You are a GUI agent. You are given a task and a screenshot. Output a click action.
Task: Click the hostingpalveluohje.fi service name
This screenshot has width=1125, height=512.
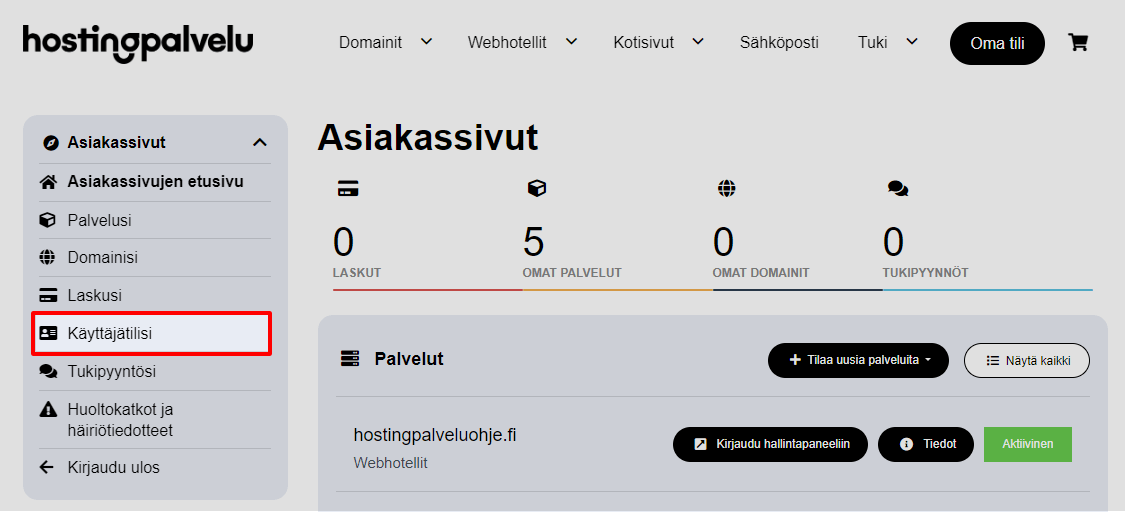coord(435,435)
